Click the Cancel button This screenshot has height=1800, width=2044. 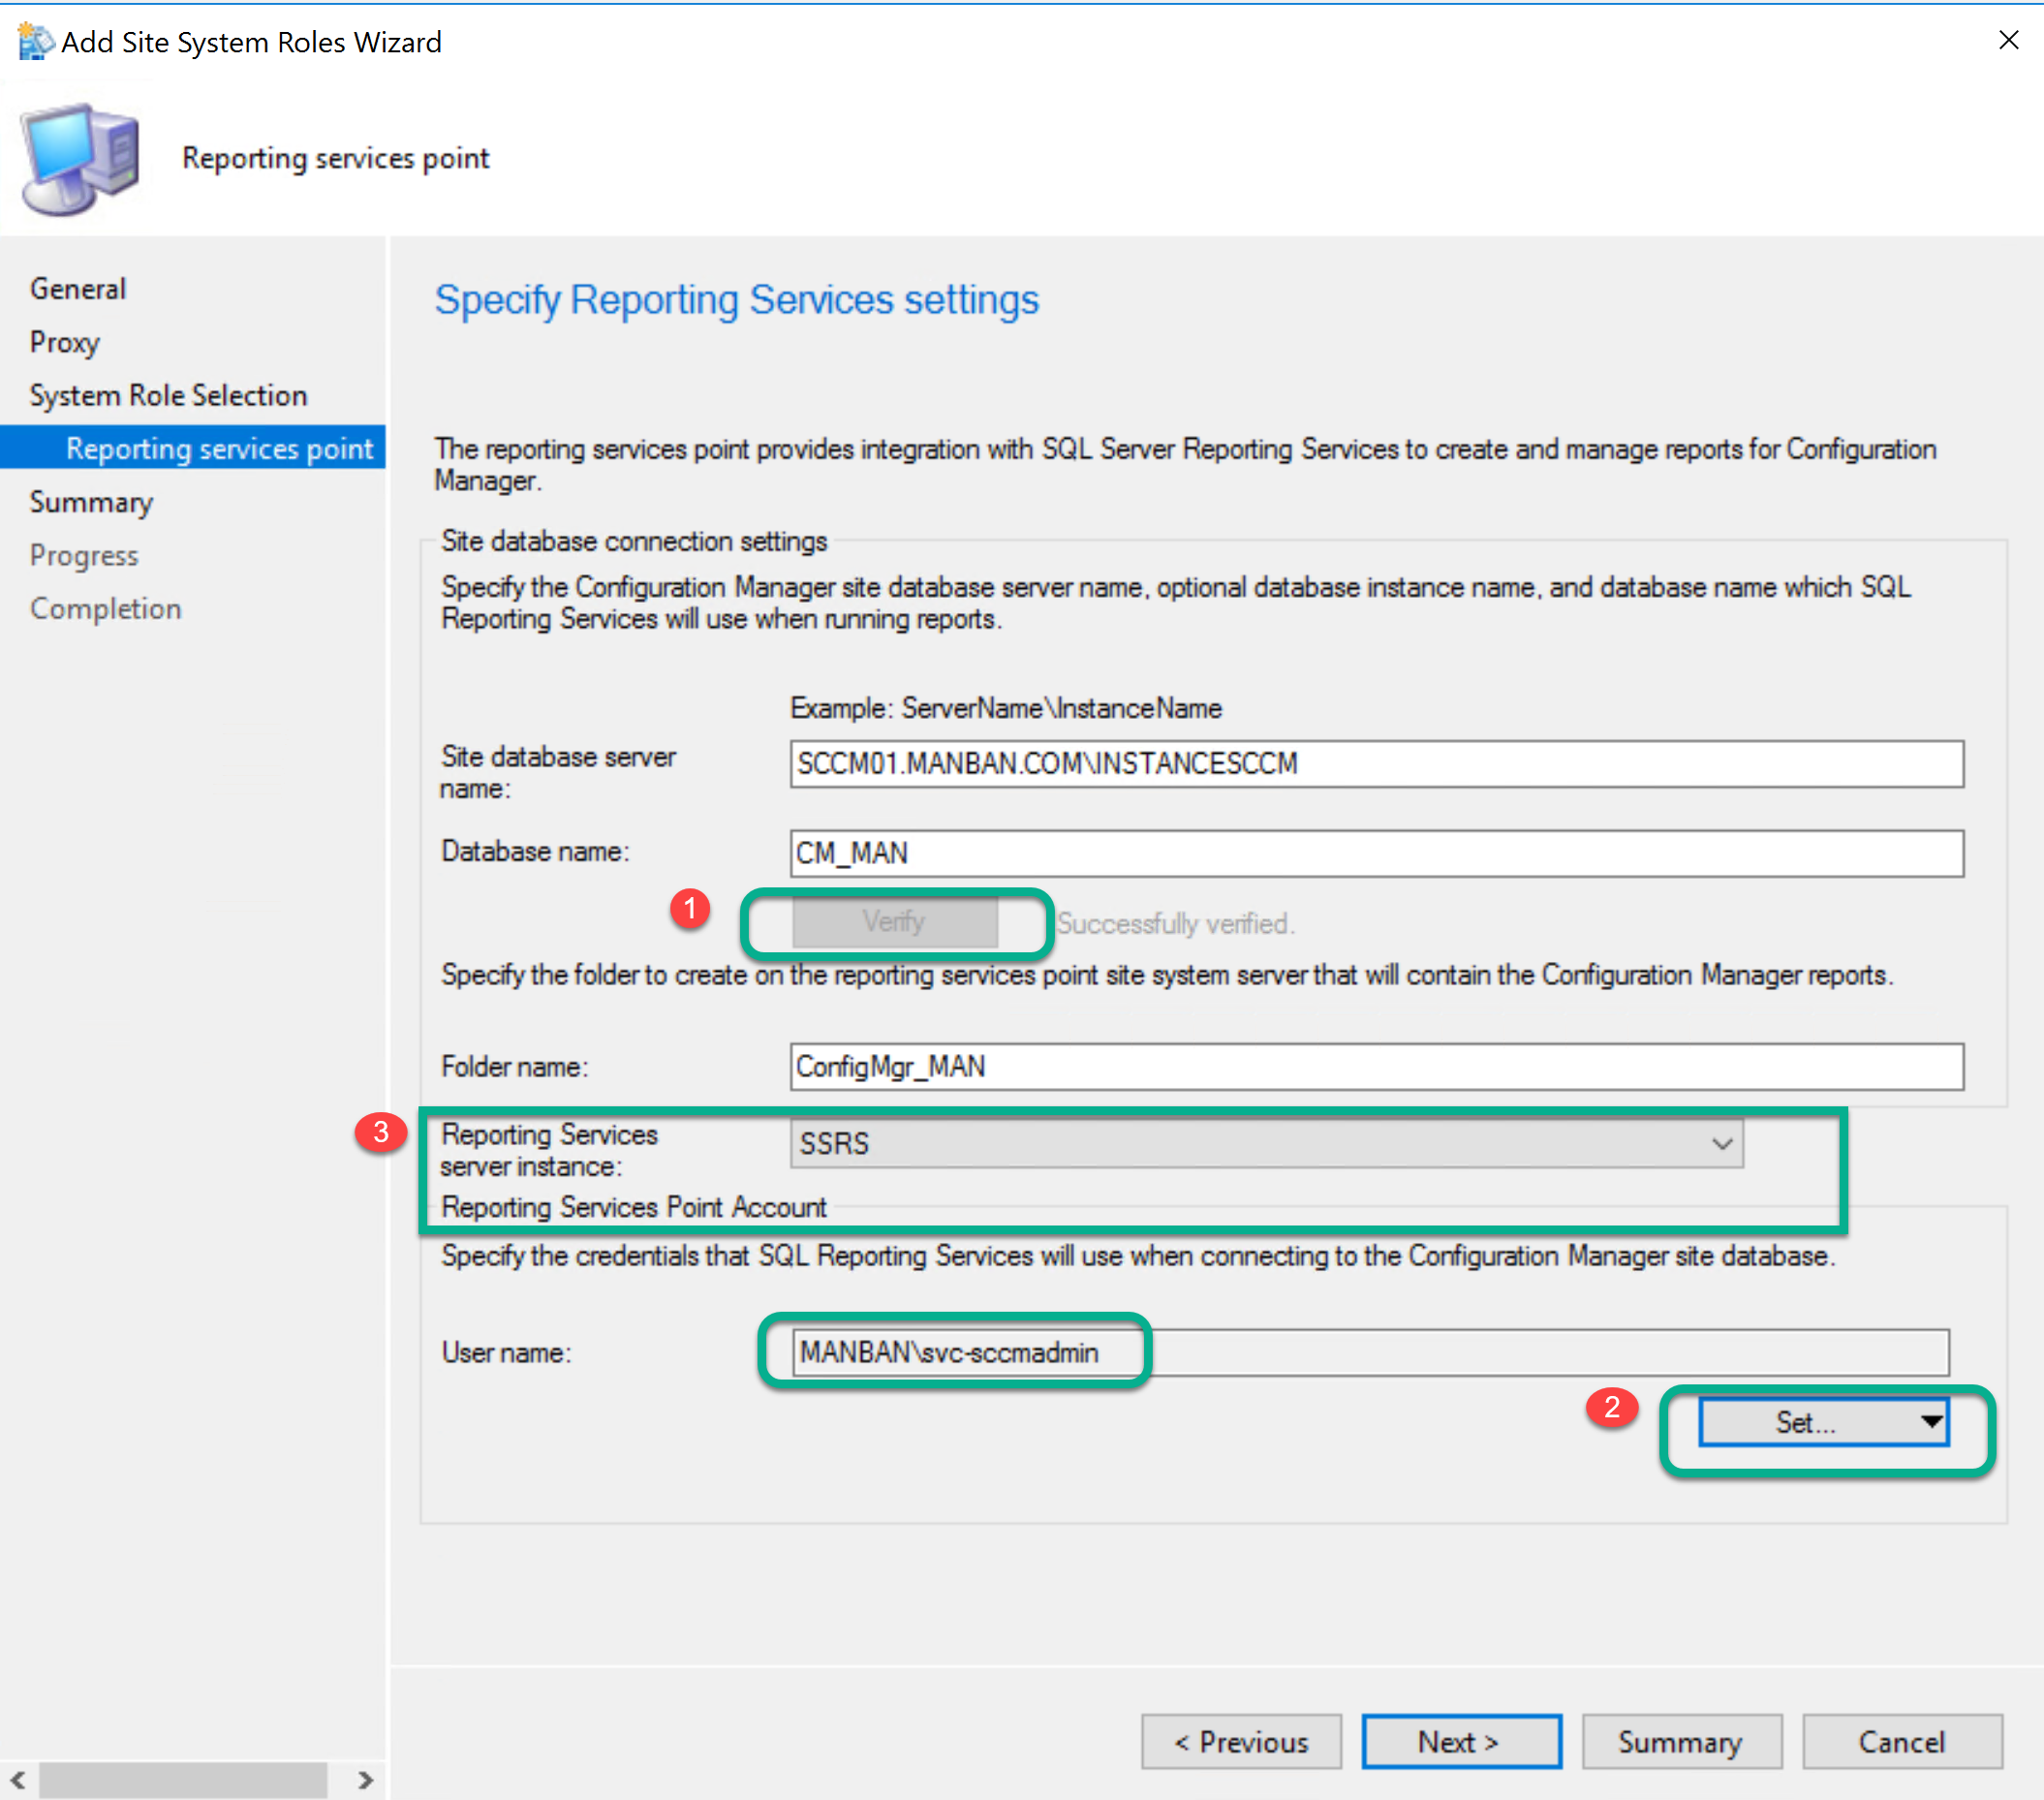click(1900, 1741)
